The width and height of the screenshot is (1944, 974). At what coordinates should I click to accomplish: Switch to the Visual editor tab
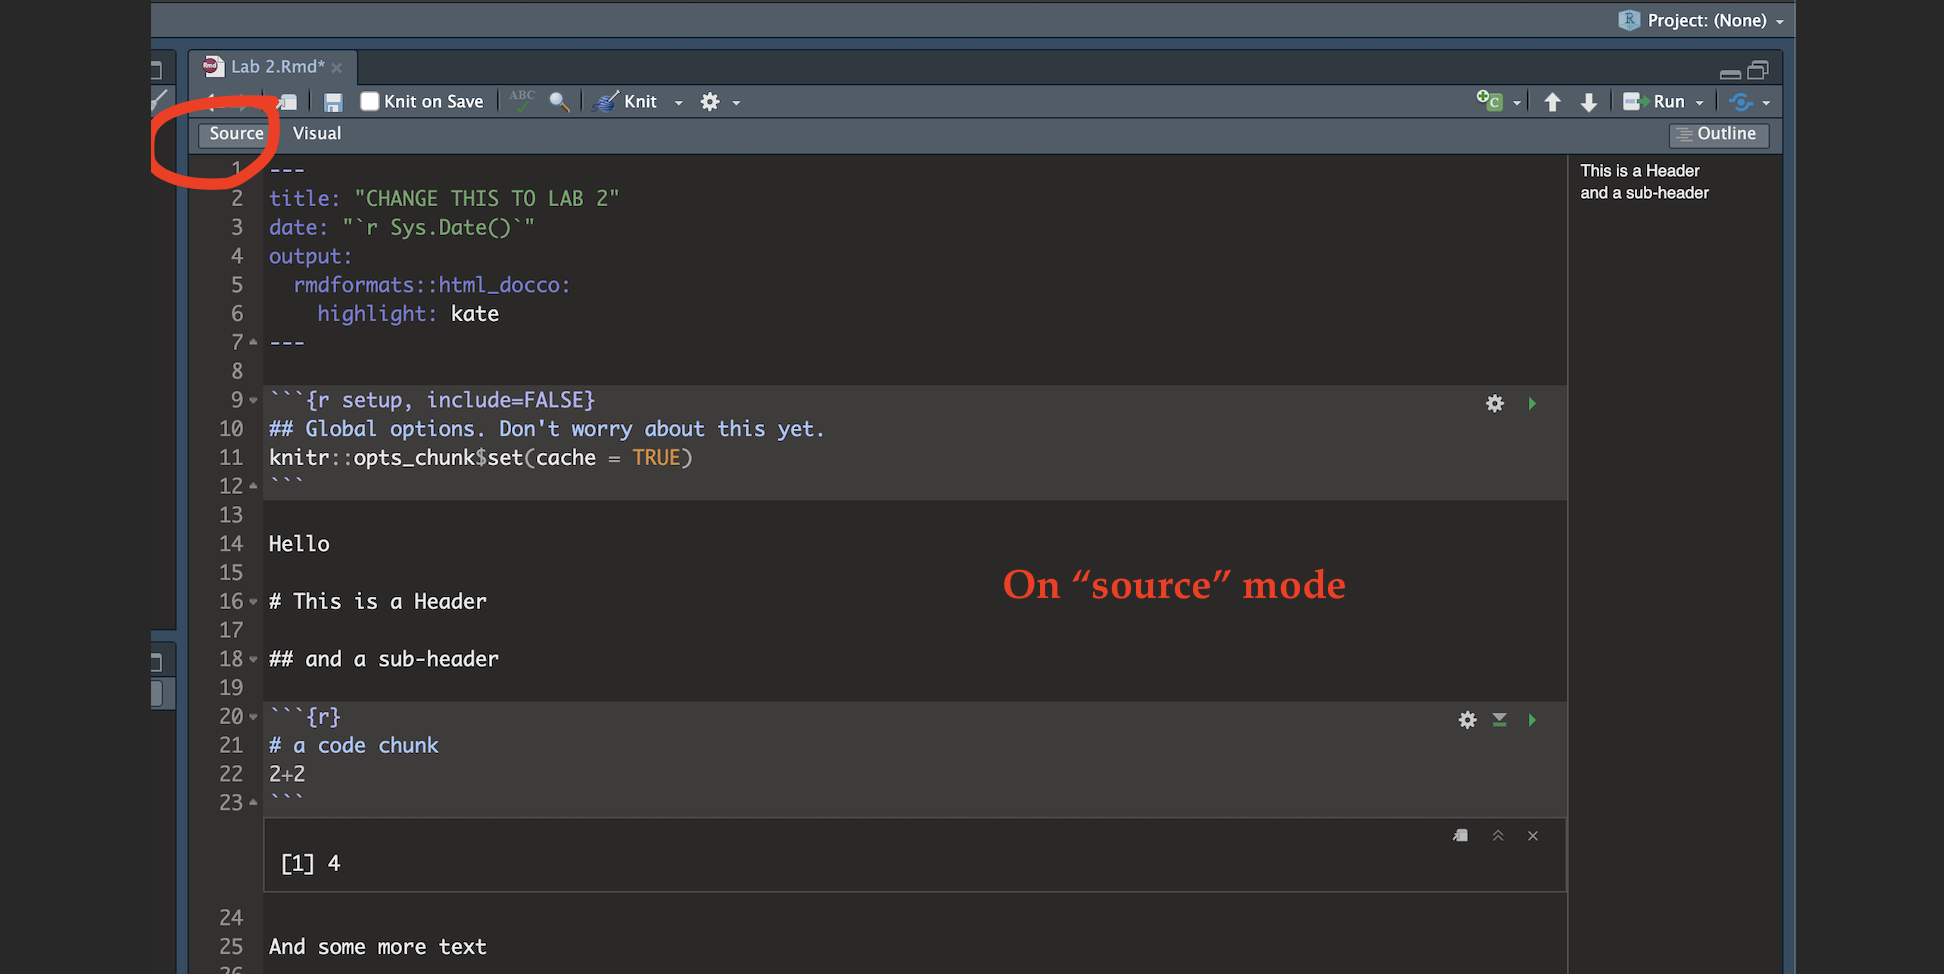(x=316, y=134)
